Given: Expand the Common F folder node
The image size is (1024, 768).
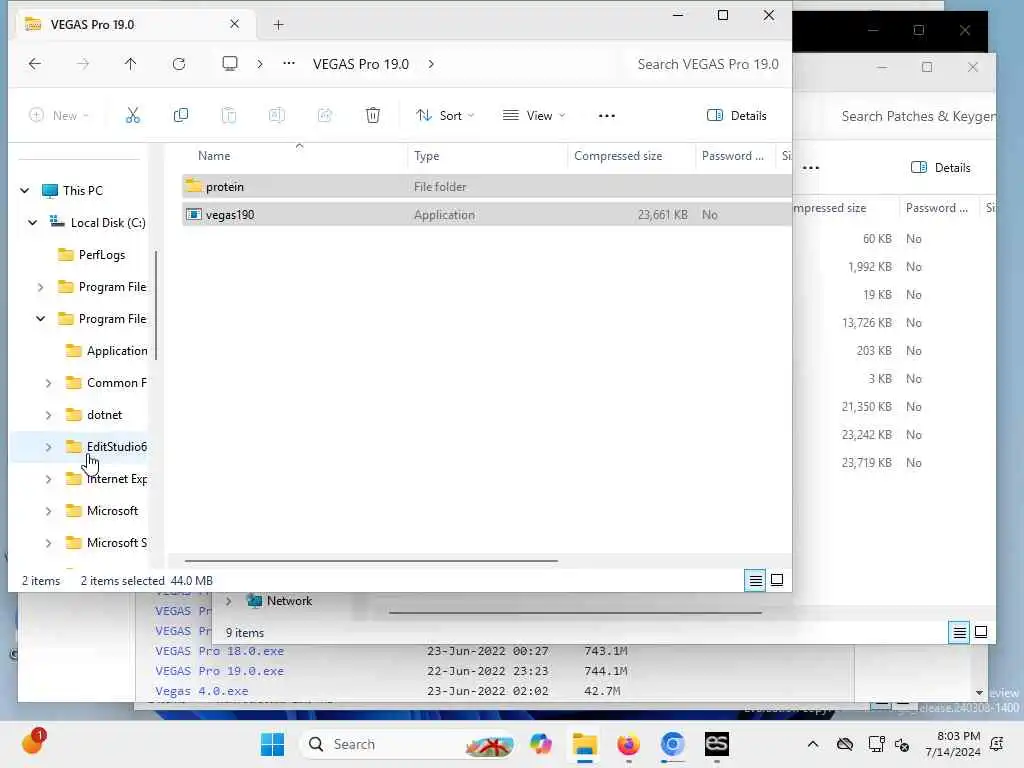Looking at the screenshot, I should [x=48, y=383].
